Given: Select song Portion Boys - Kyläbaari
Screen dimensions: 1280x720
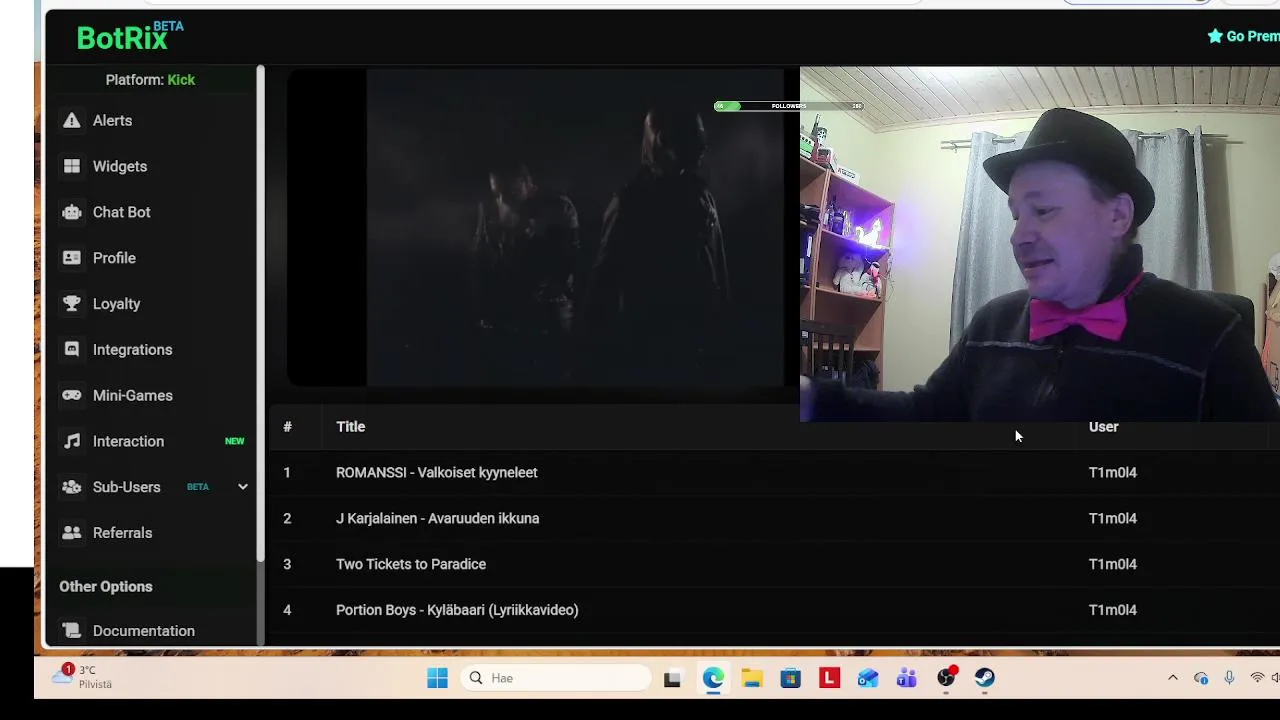Looking at the screenshot, I should tap(457, 610).
